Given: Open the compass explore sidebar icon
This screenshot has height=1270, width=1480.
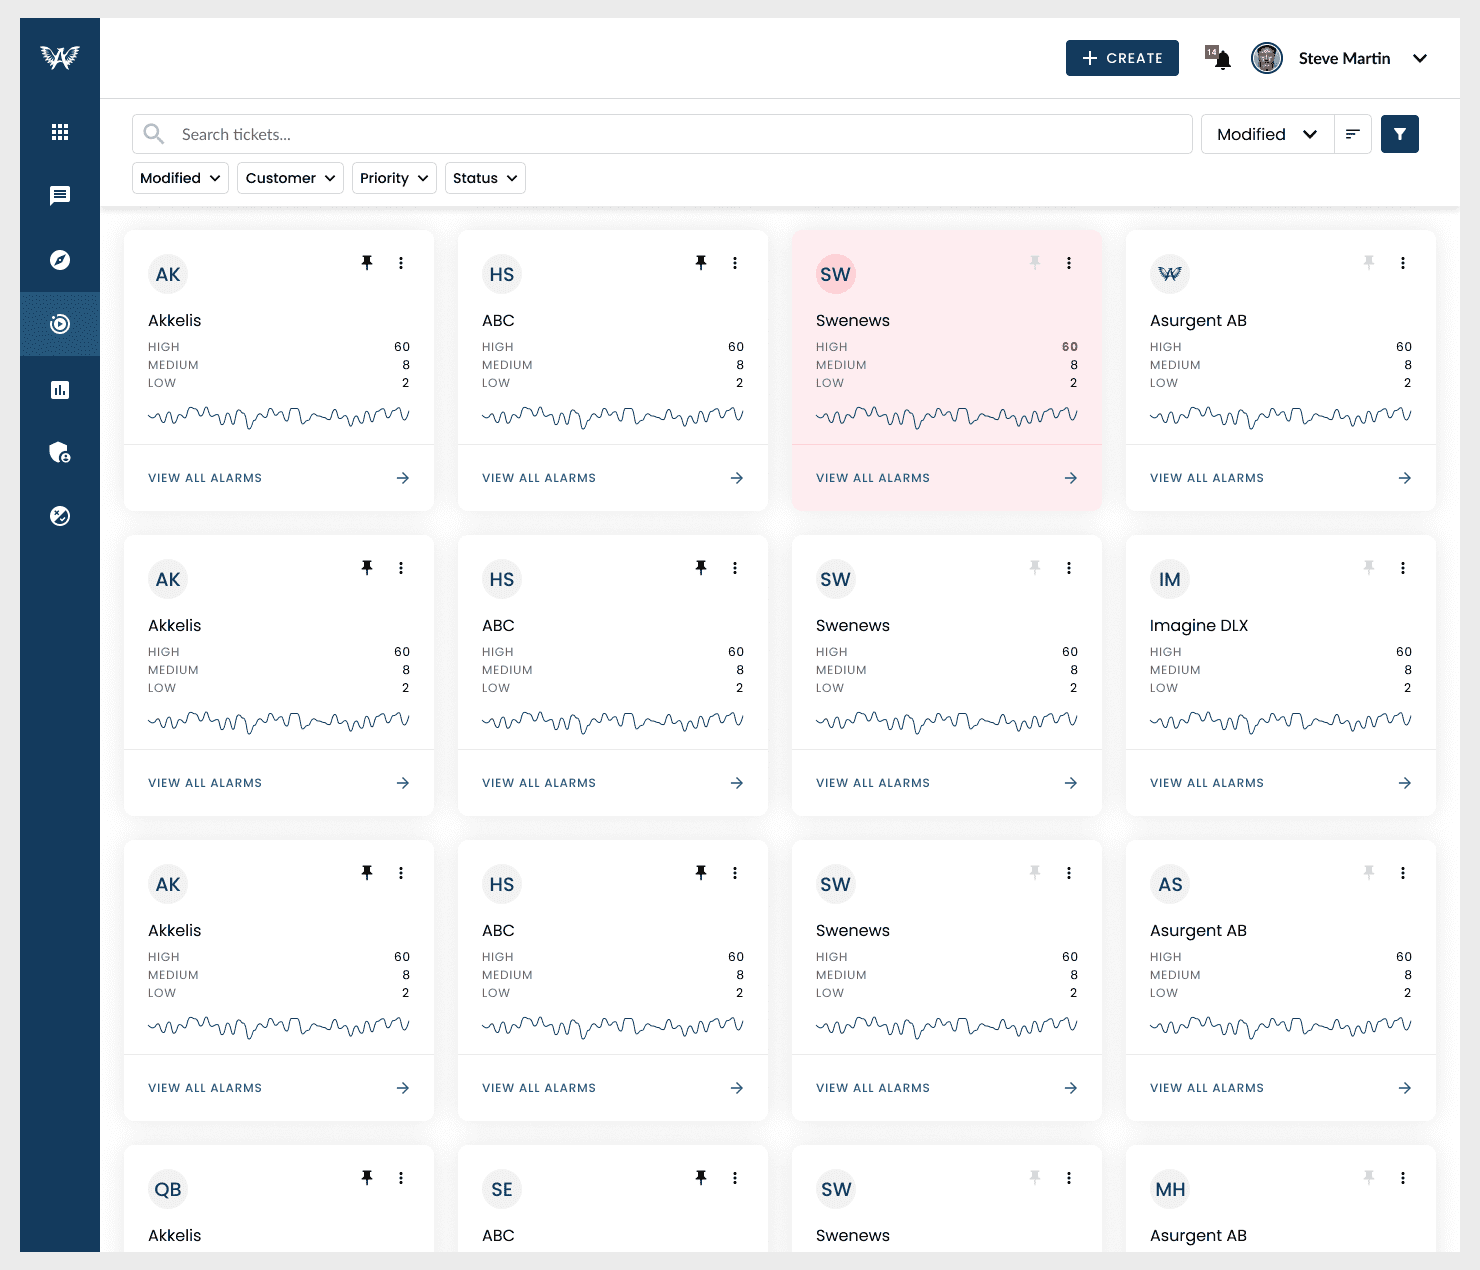Looking at the screenshot, I should point(60,260).
